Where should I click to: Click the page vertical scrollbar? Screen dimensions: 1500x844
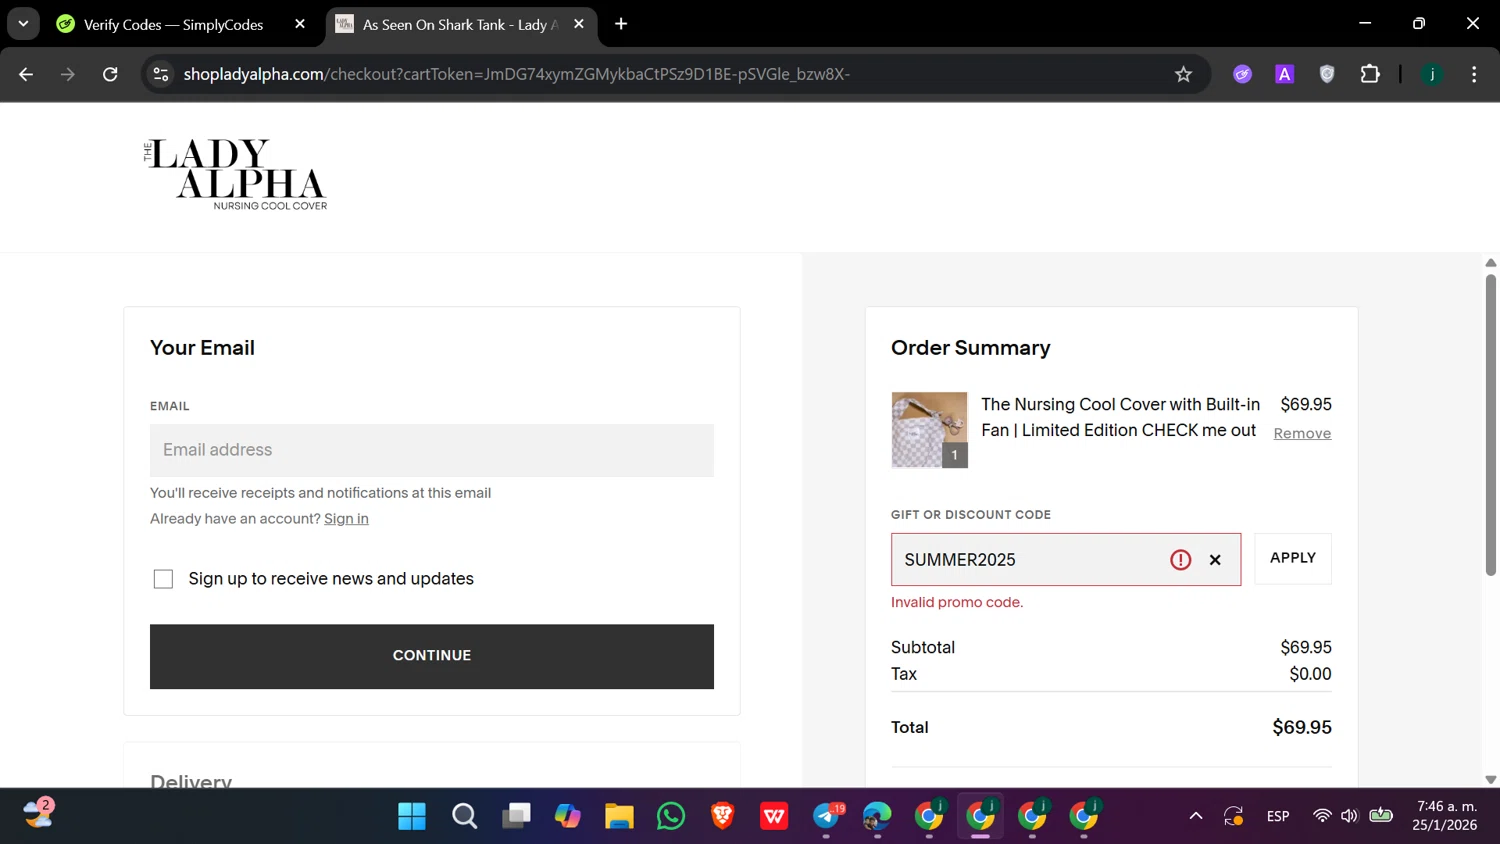point(1491,424)
